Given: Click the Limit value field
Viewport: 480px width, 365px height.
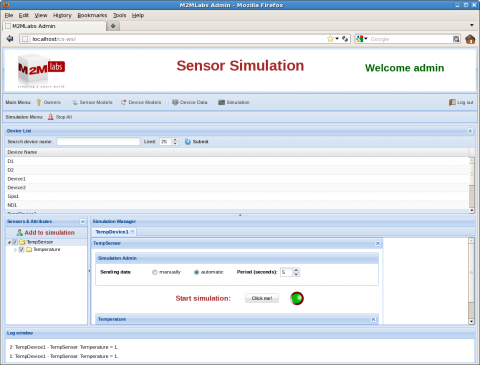Looking at the screenshot, I should point(165,142).
